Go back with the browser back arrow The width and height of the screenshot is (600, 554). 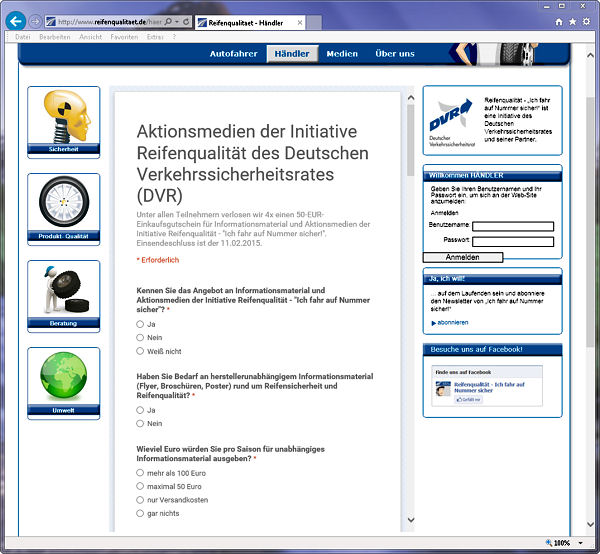click(x=16, y=21)
